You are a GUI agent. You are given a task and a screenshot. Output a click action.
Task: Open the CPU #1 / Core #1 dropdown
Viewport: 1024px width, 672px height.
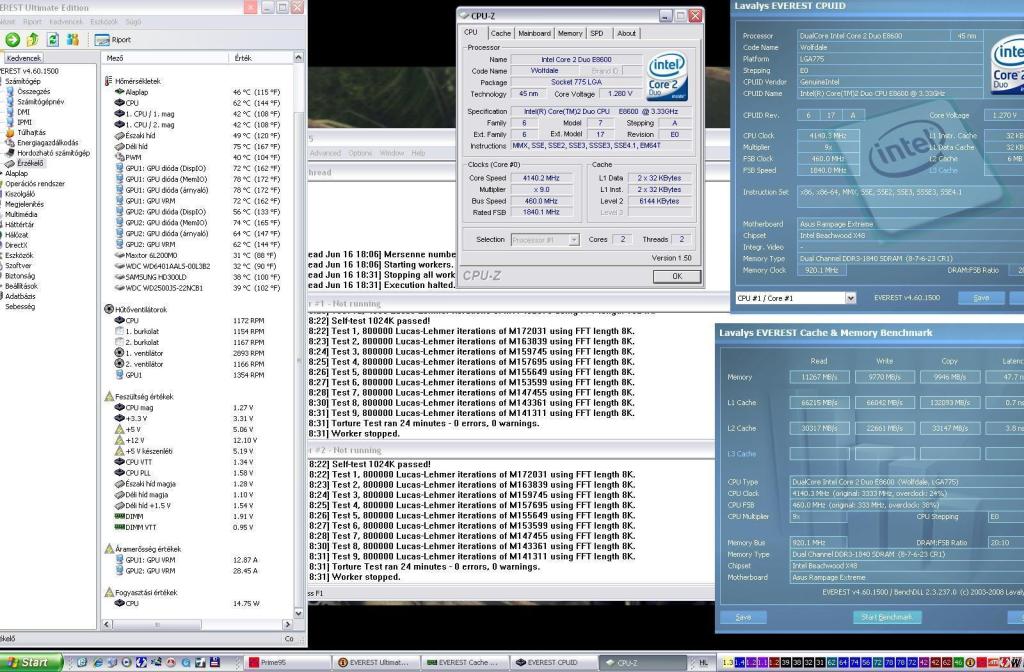pyautogui.click(x=850, y=298)
